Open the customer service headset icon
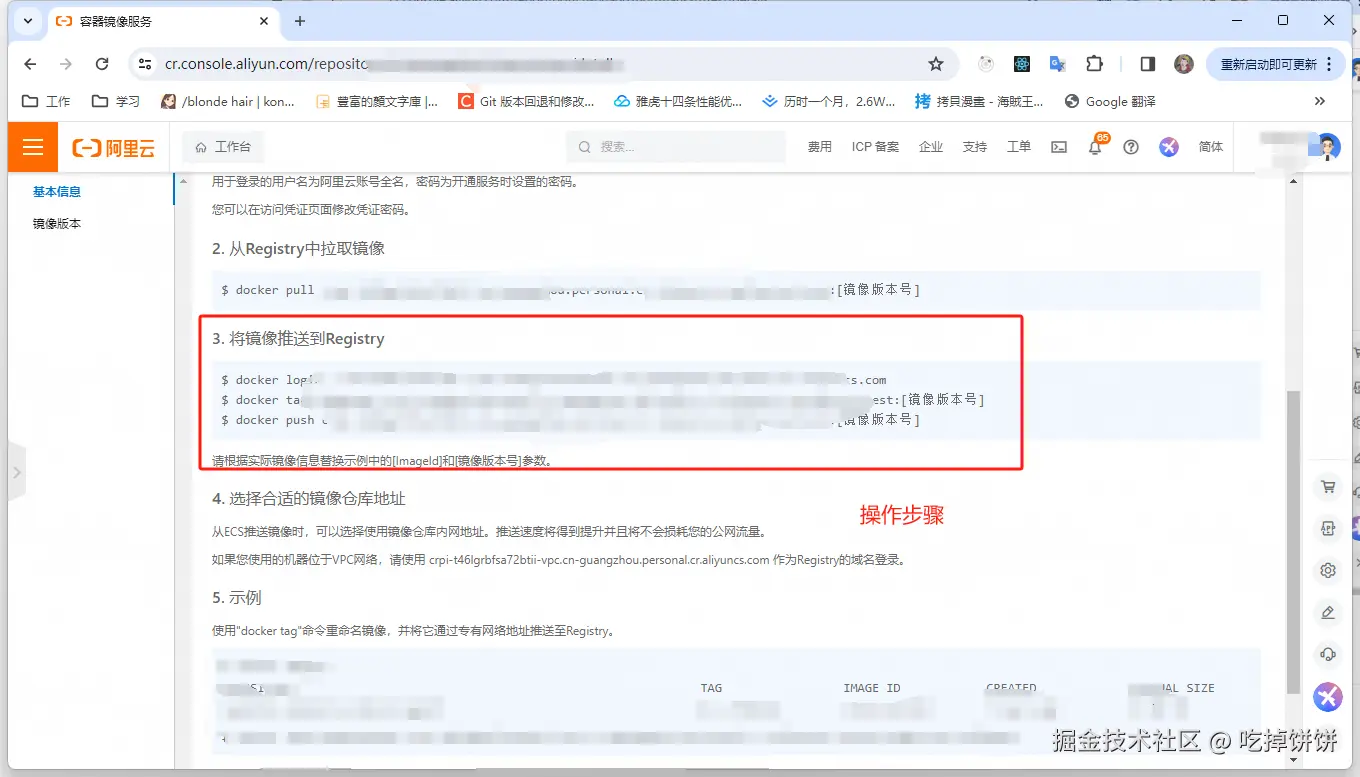The width and height of the screenshot is (1360, 777). coord(1328,654)
